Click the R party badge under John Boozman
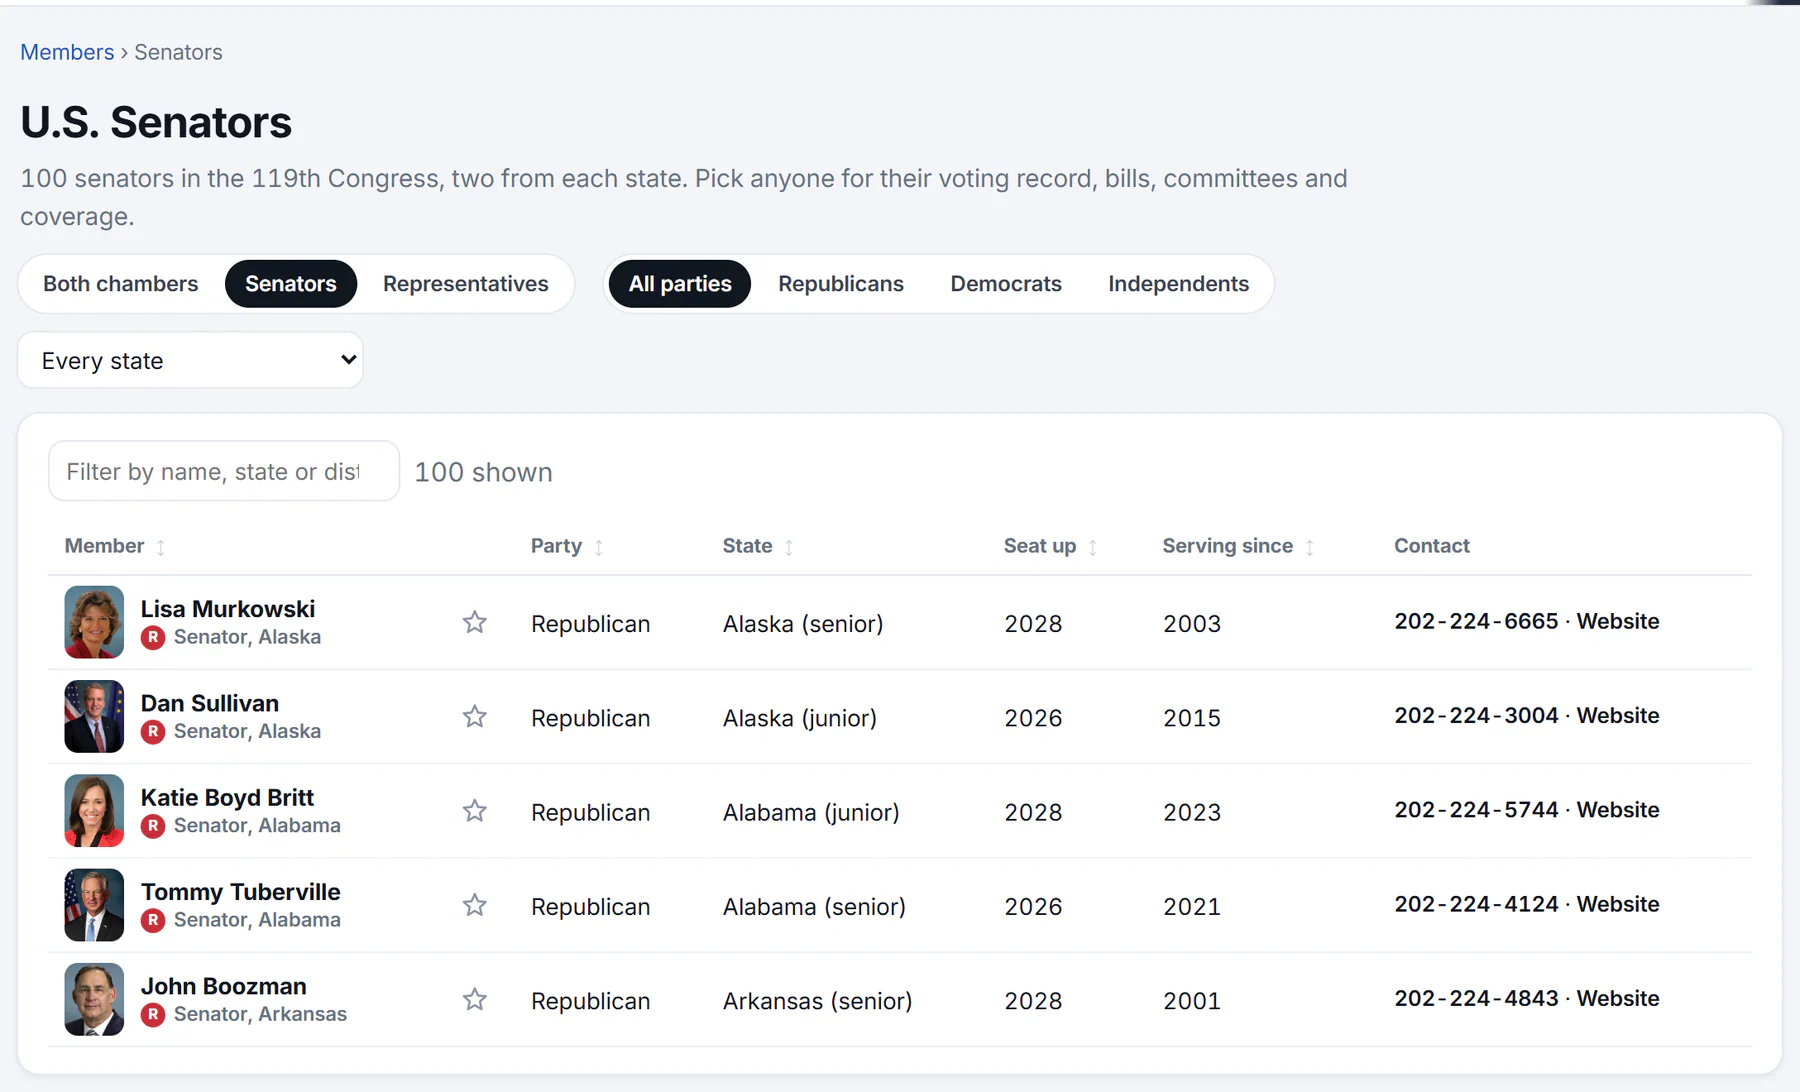 click(x=153, y=1015)
